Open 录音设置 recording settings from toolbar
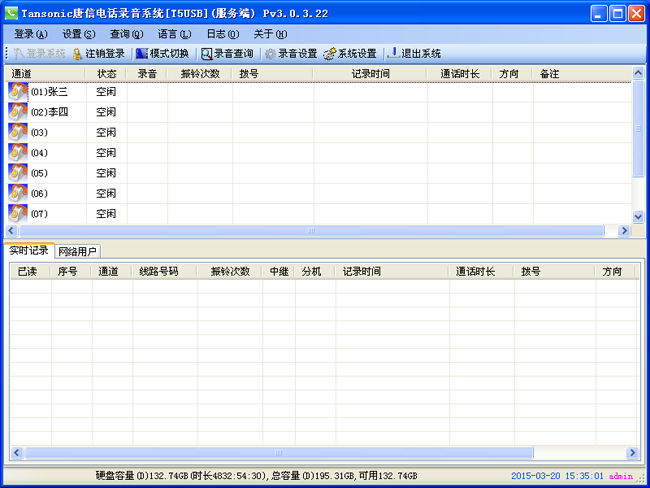This screenshot has height=488, width=650. coord(271,54)
